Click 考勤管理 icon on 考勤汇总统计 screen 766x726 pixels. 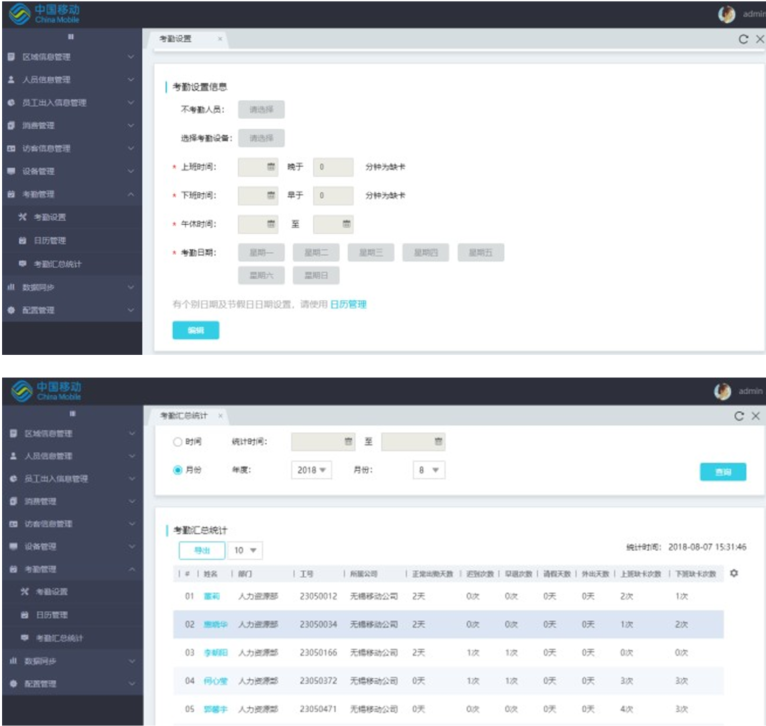13,569
